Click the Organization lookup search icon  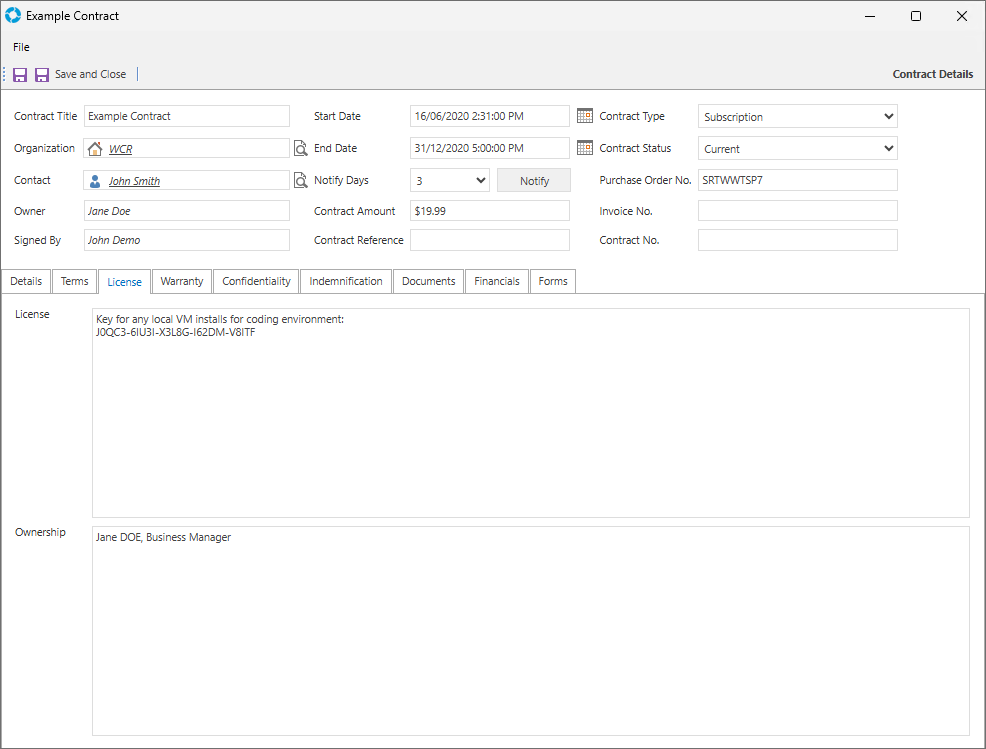click(x=300, y=149)
